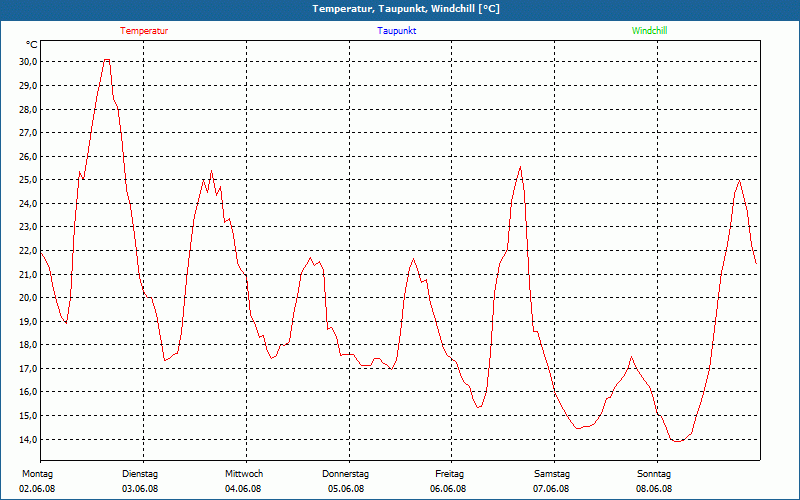Click the 05.06.08 date label
800x500 pixels.
pos(346,489)
